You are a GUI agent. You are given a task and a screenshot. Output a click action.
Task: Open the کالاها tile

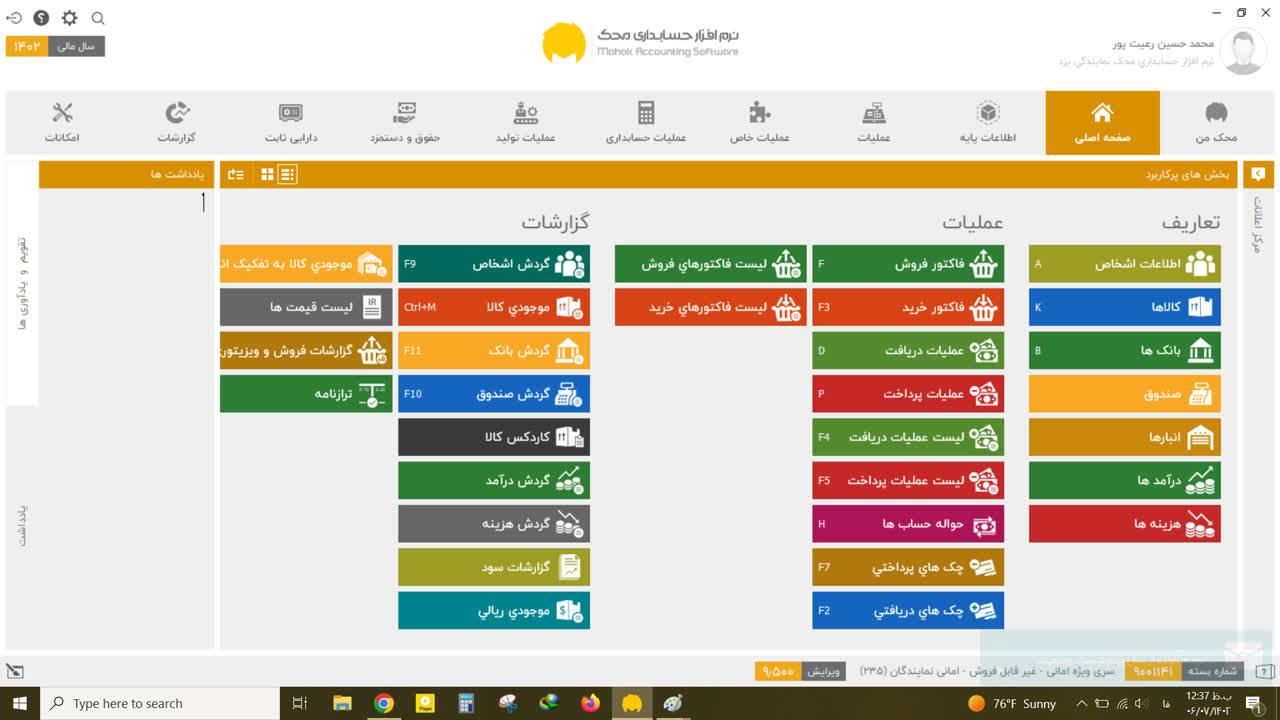click(x=1125, y=307)
